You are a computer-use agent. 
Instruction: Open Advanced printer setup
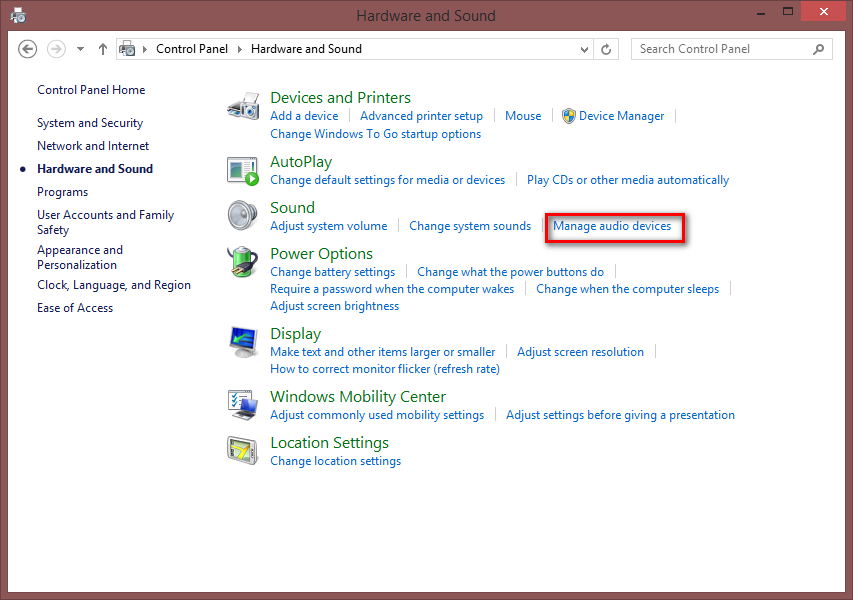coord(421,116)
